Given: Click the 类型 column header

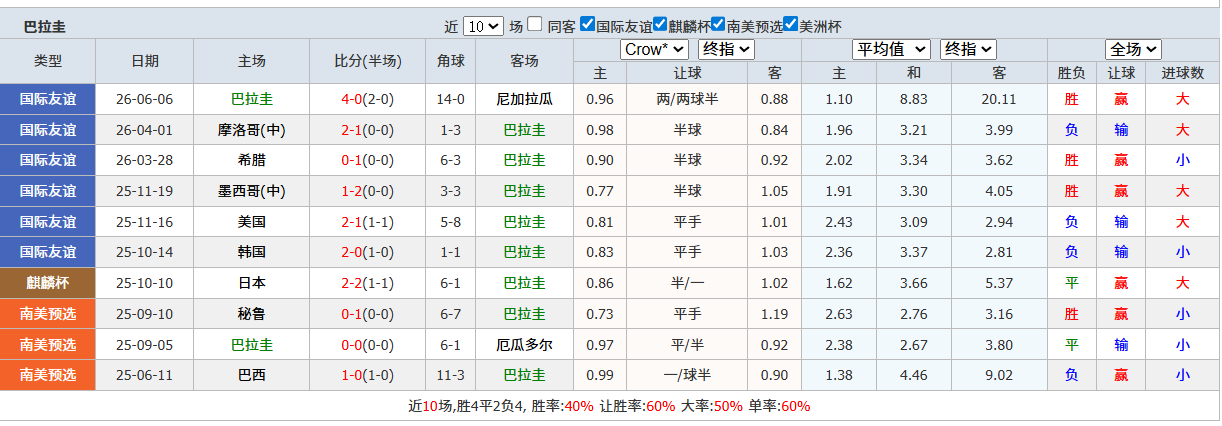Looking at the screenshot, I should [x=48, y=61].
